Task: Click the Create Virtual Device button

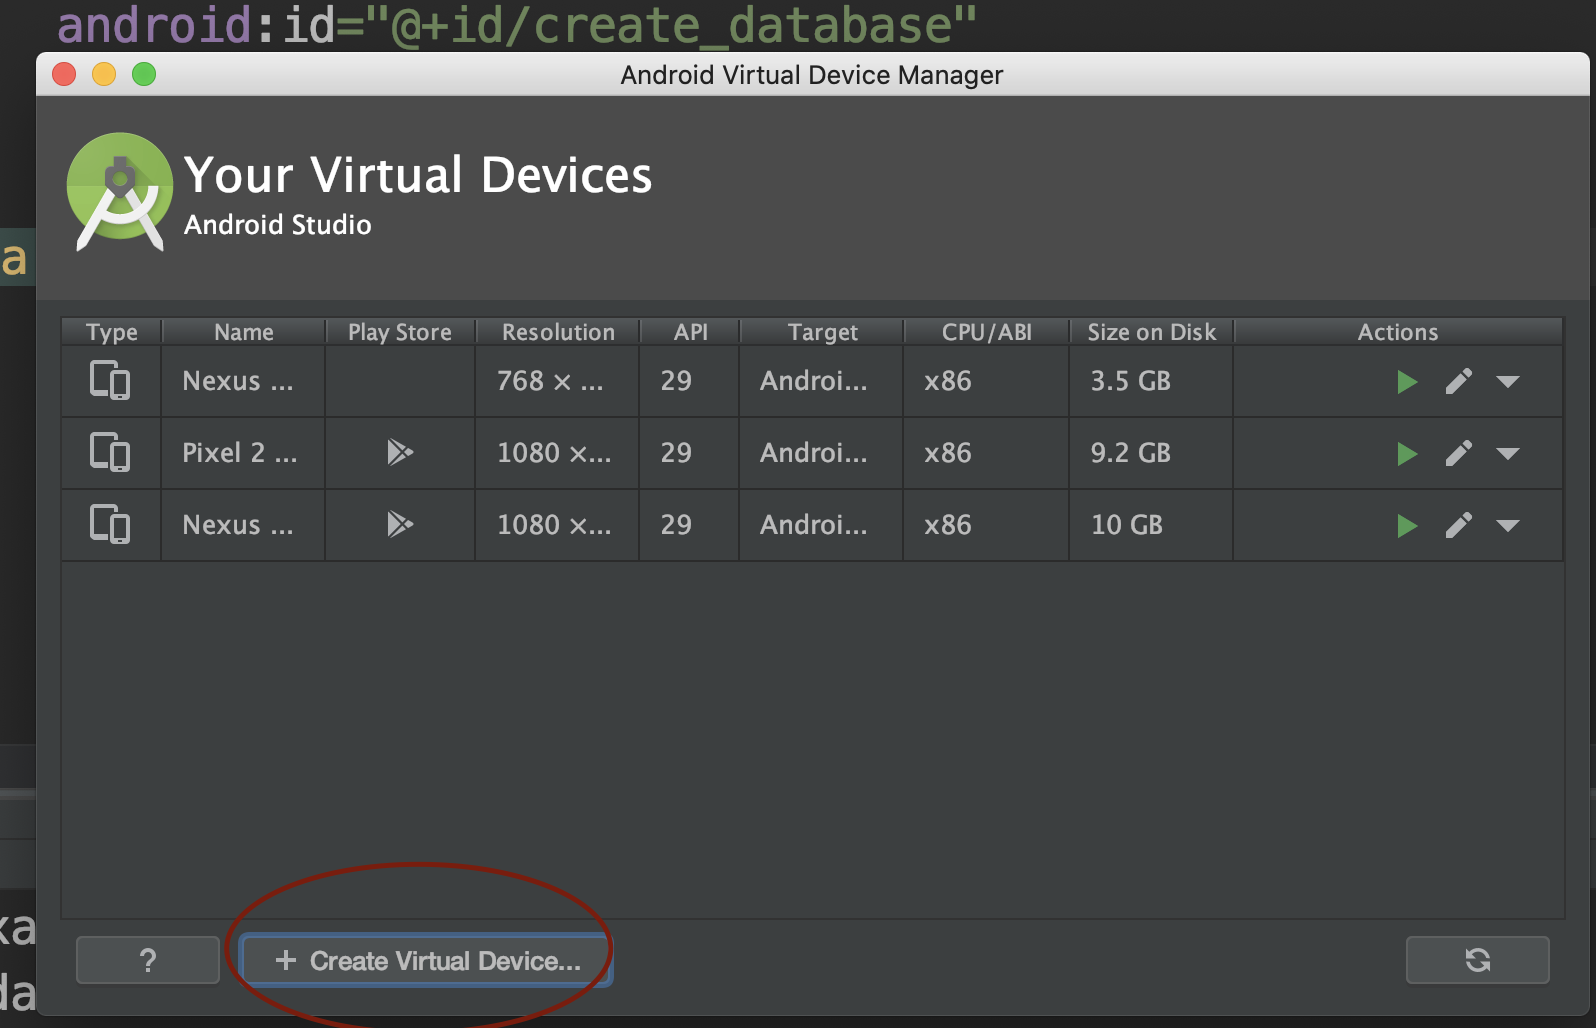Action: click(x=426, y=961)
